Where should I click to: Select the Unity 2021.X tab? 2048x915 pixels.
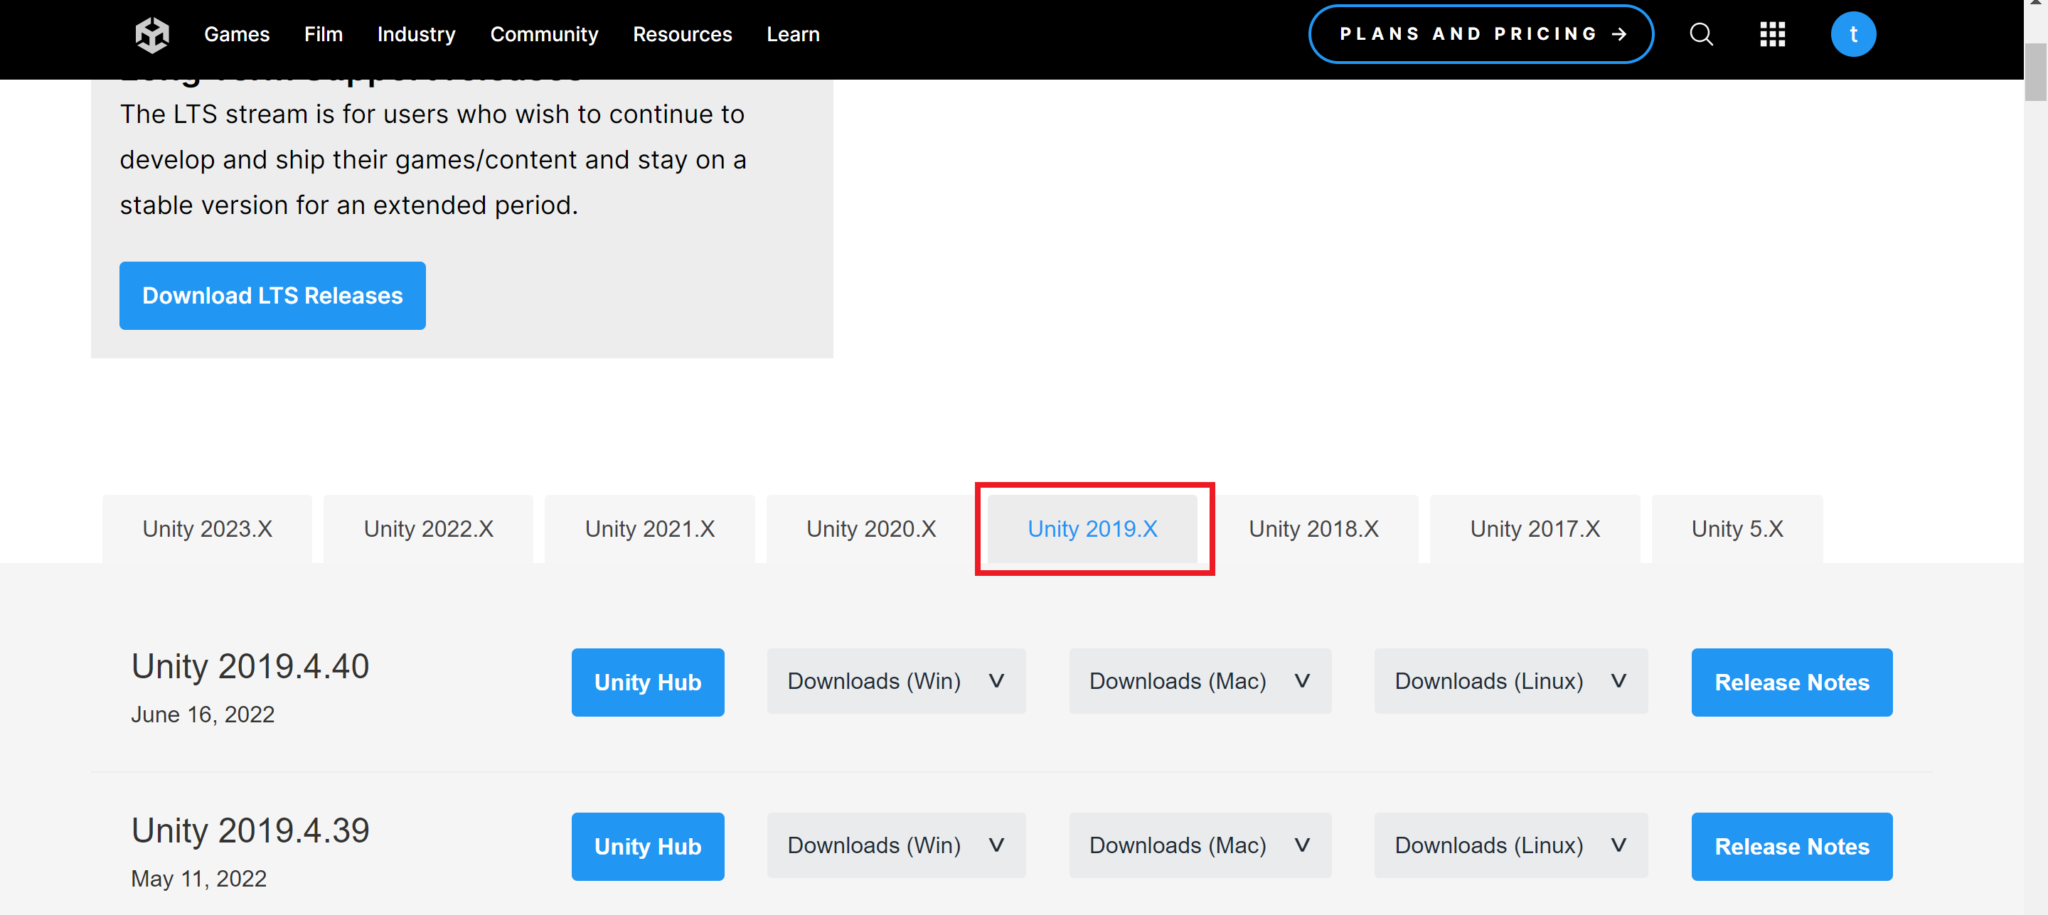pyautogui.click(x=650, y=529)
